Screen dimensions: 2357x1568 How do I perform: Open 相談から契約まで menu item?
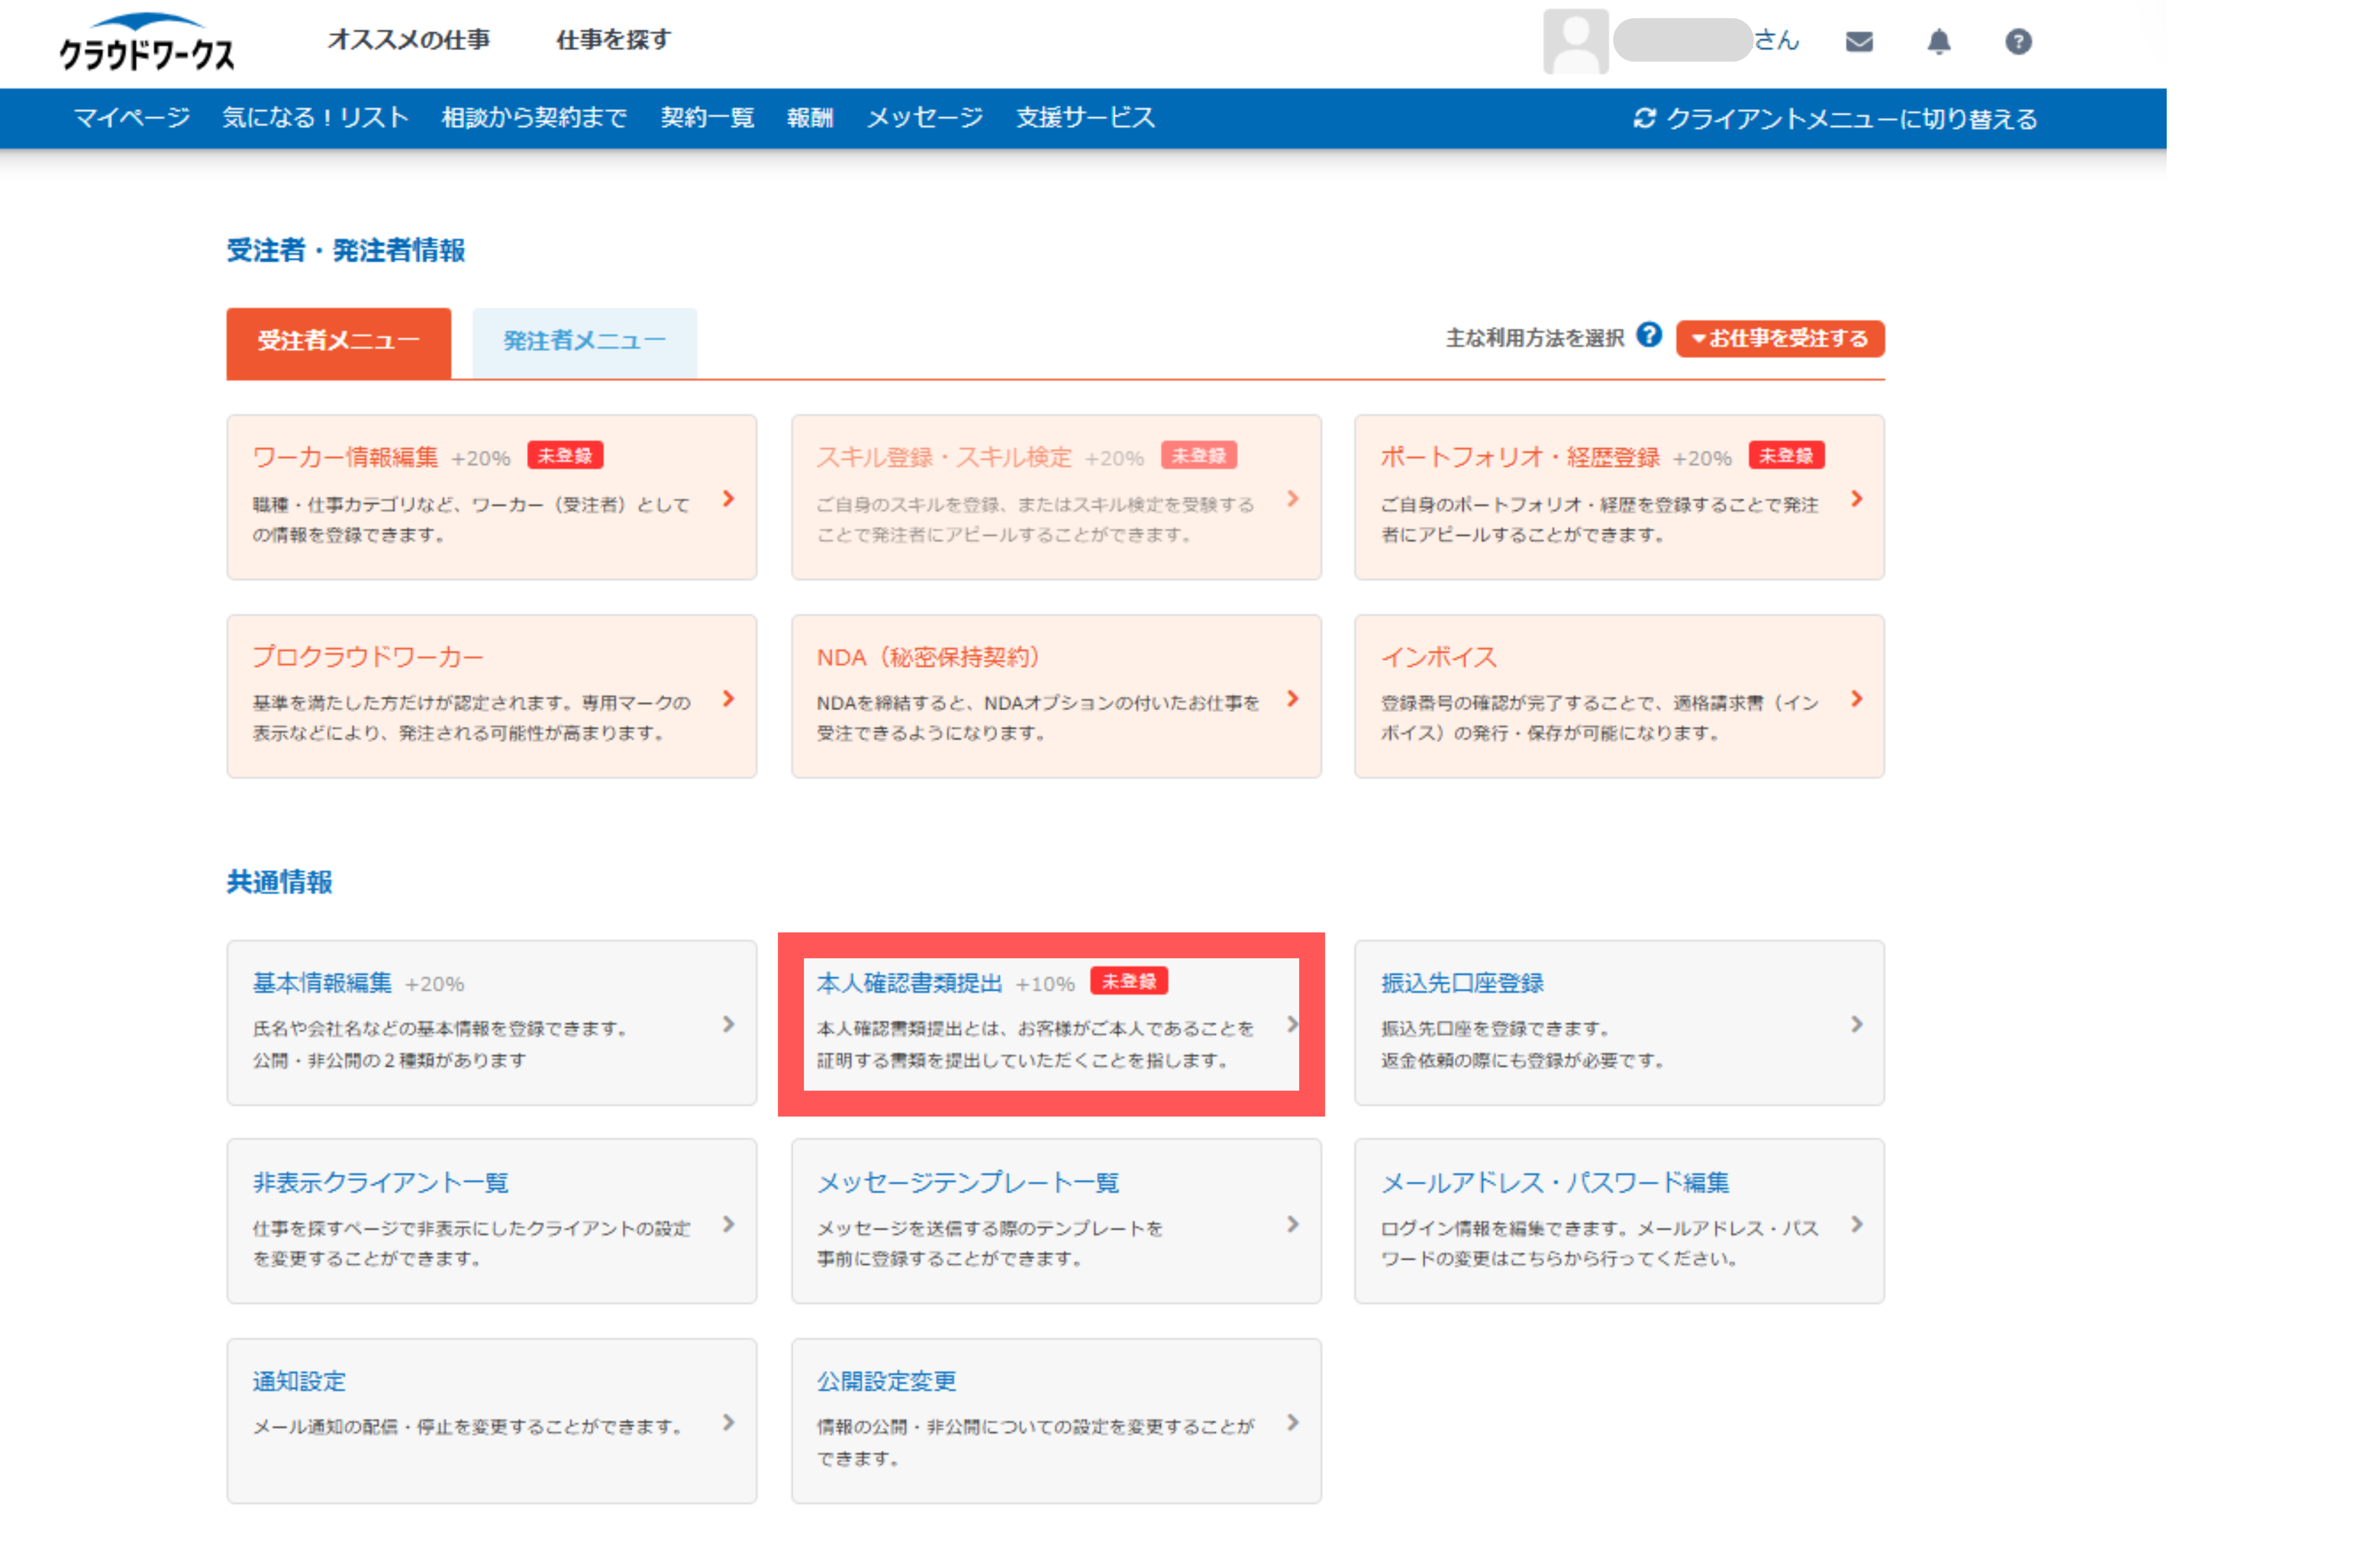pyautogui.click(x=534, y=118)
